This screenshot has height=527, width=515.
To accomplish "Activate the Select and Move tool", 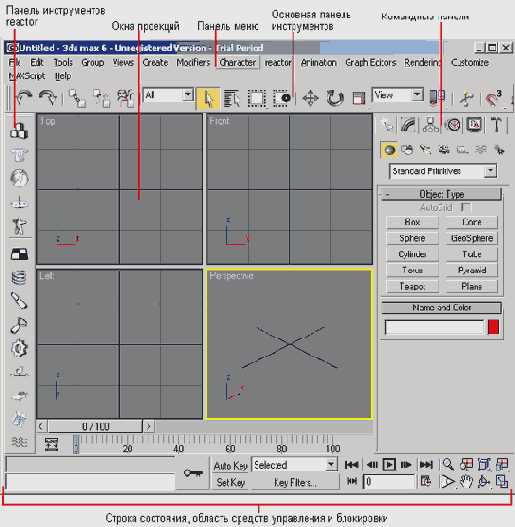I will tap(310, 98).
